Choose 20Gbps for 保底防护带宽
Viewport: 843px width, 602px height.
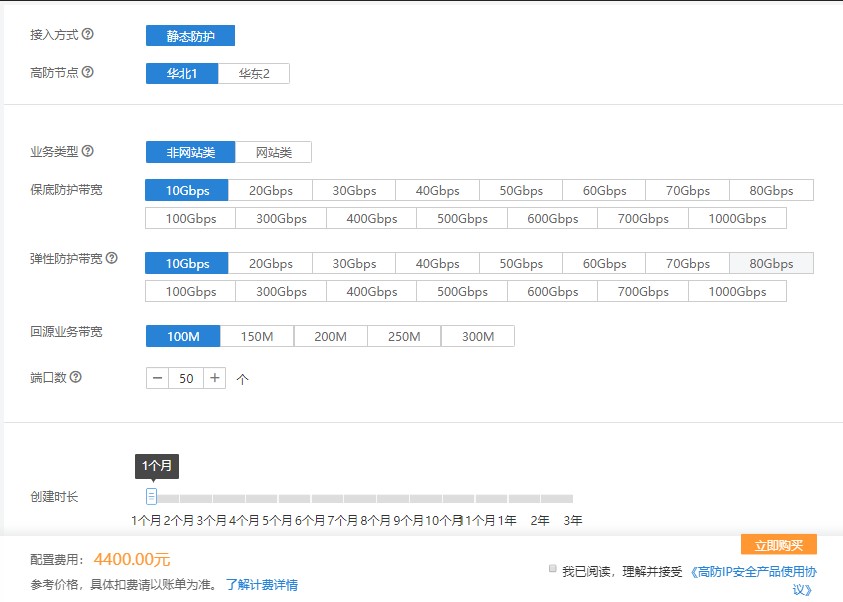[x=270, y=191]
